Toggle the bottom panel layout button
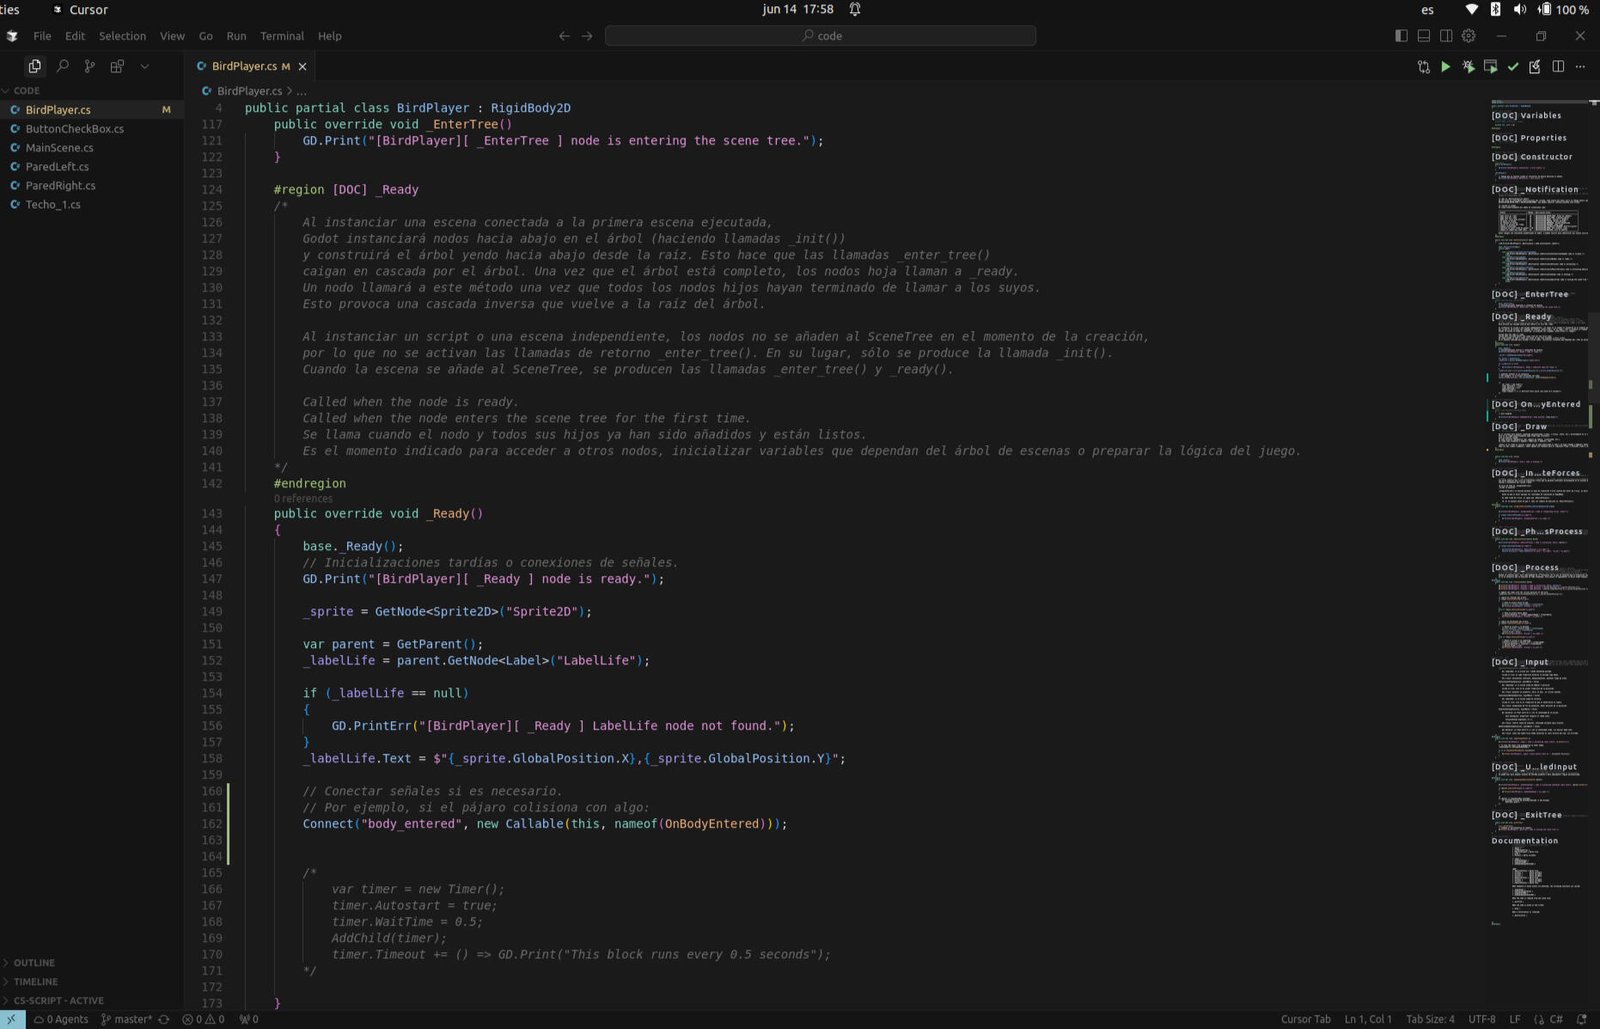 tap(1424, 36)
